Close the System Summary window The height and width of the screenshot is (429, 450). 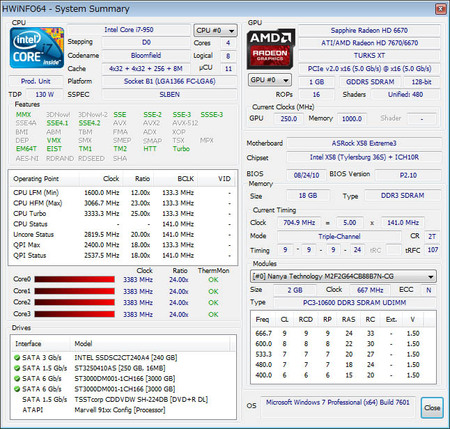coord(440,9)
